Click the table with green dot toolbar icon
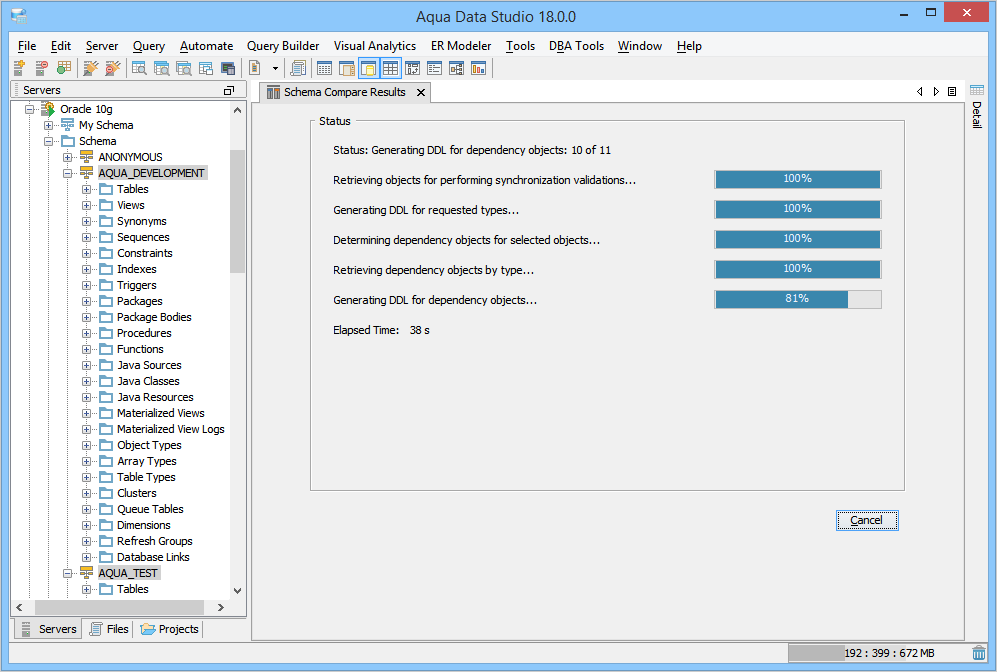Image resolution: width=997 pixels, height=672 pixels. click(x=64, y=68)
